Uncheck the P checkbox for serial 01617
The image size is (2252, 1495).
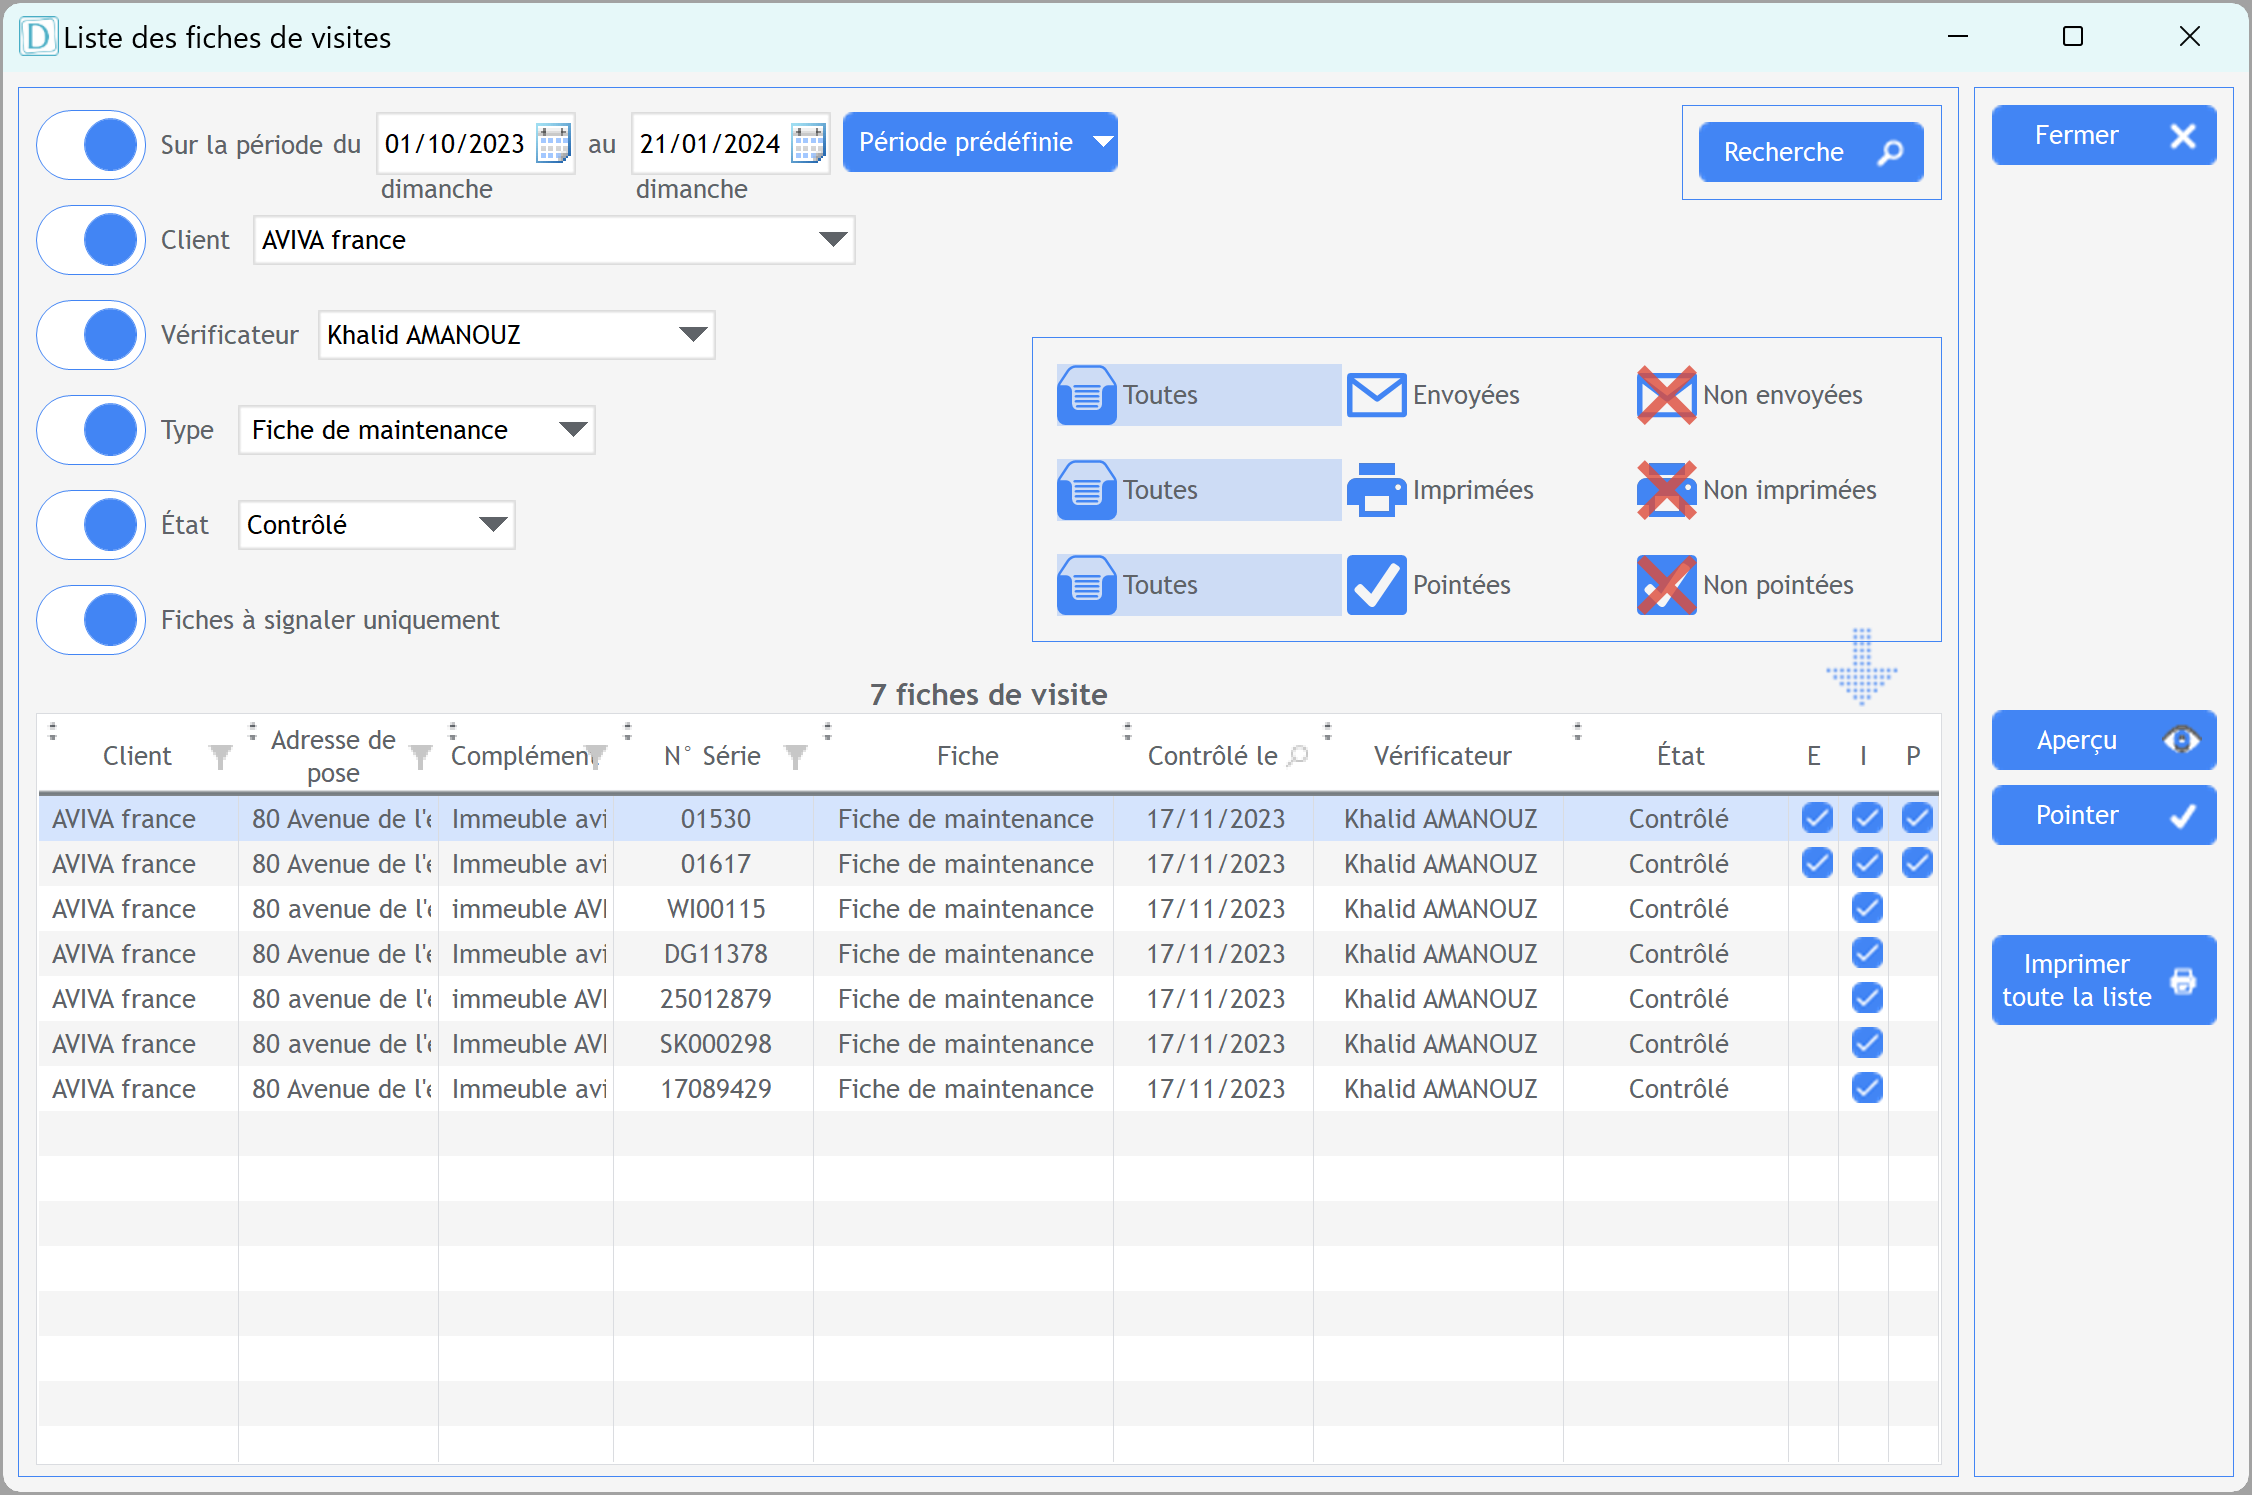click(1916, 863)
